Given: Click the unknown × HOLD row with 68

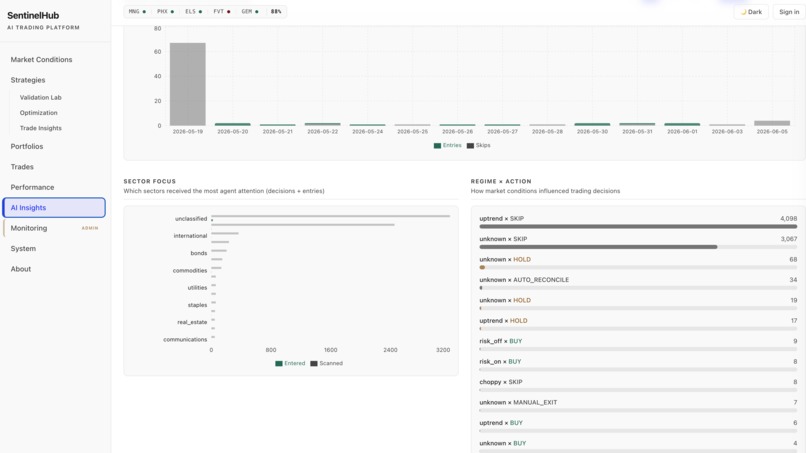Looking at the screenshot, I should 638,263.
